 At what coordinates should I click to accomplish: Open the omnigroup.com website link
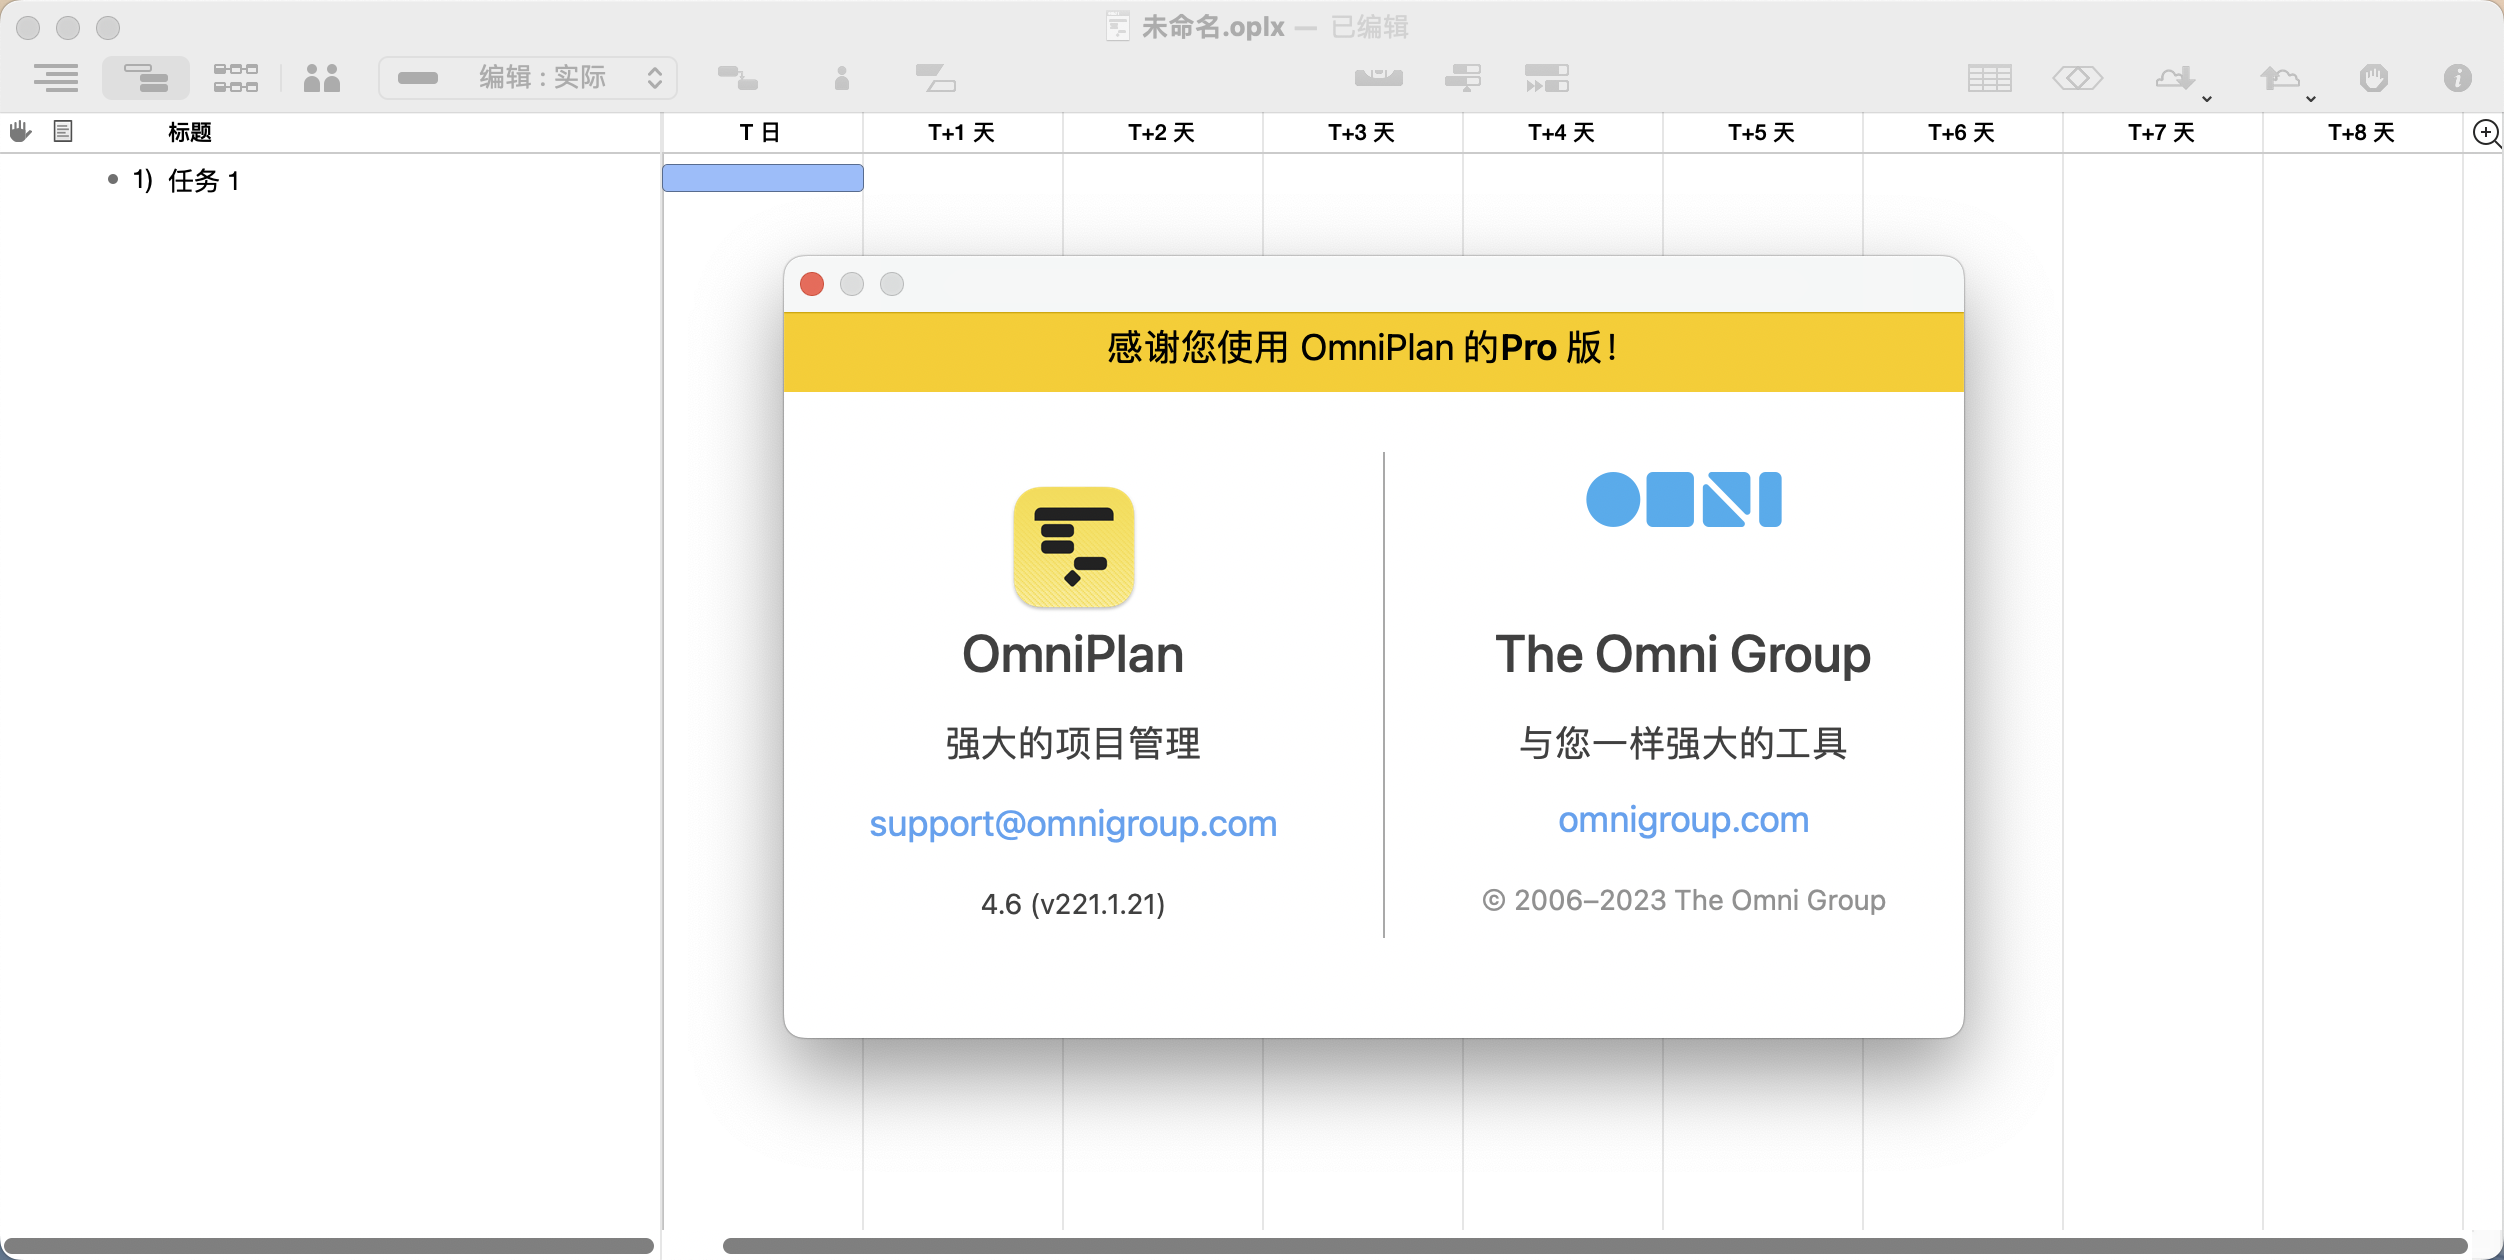pos(1684,820)
